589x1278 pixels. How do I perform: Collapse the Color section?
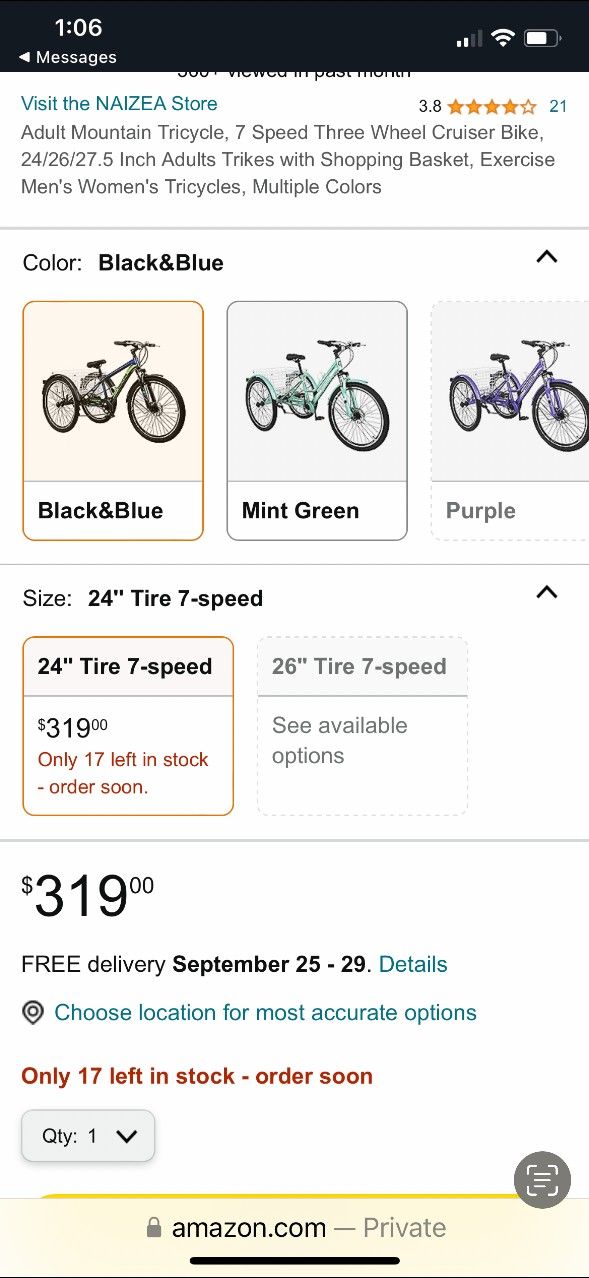[x=546, y=257]
